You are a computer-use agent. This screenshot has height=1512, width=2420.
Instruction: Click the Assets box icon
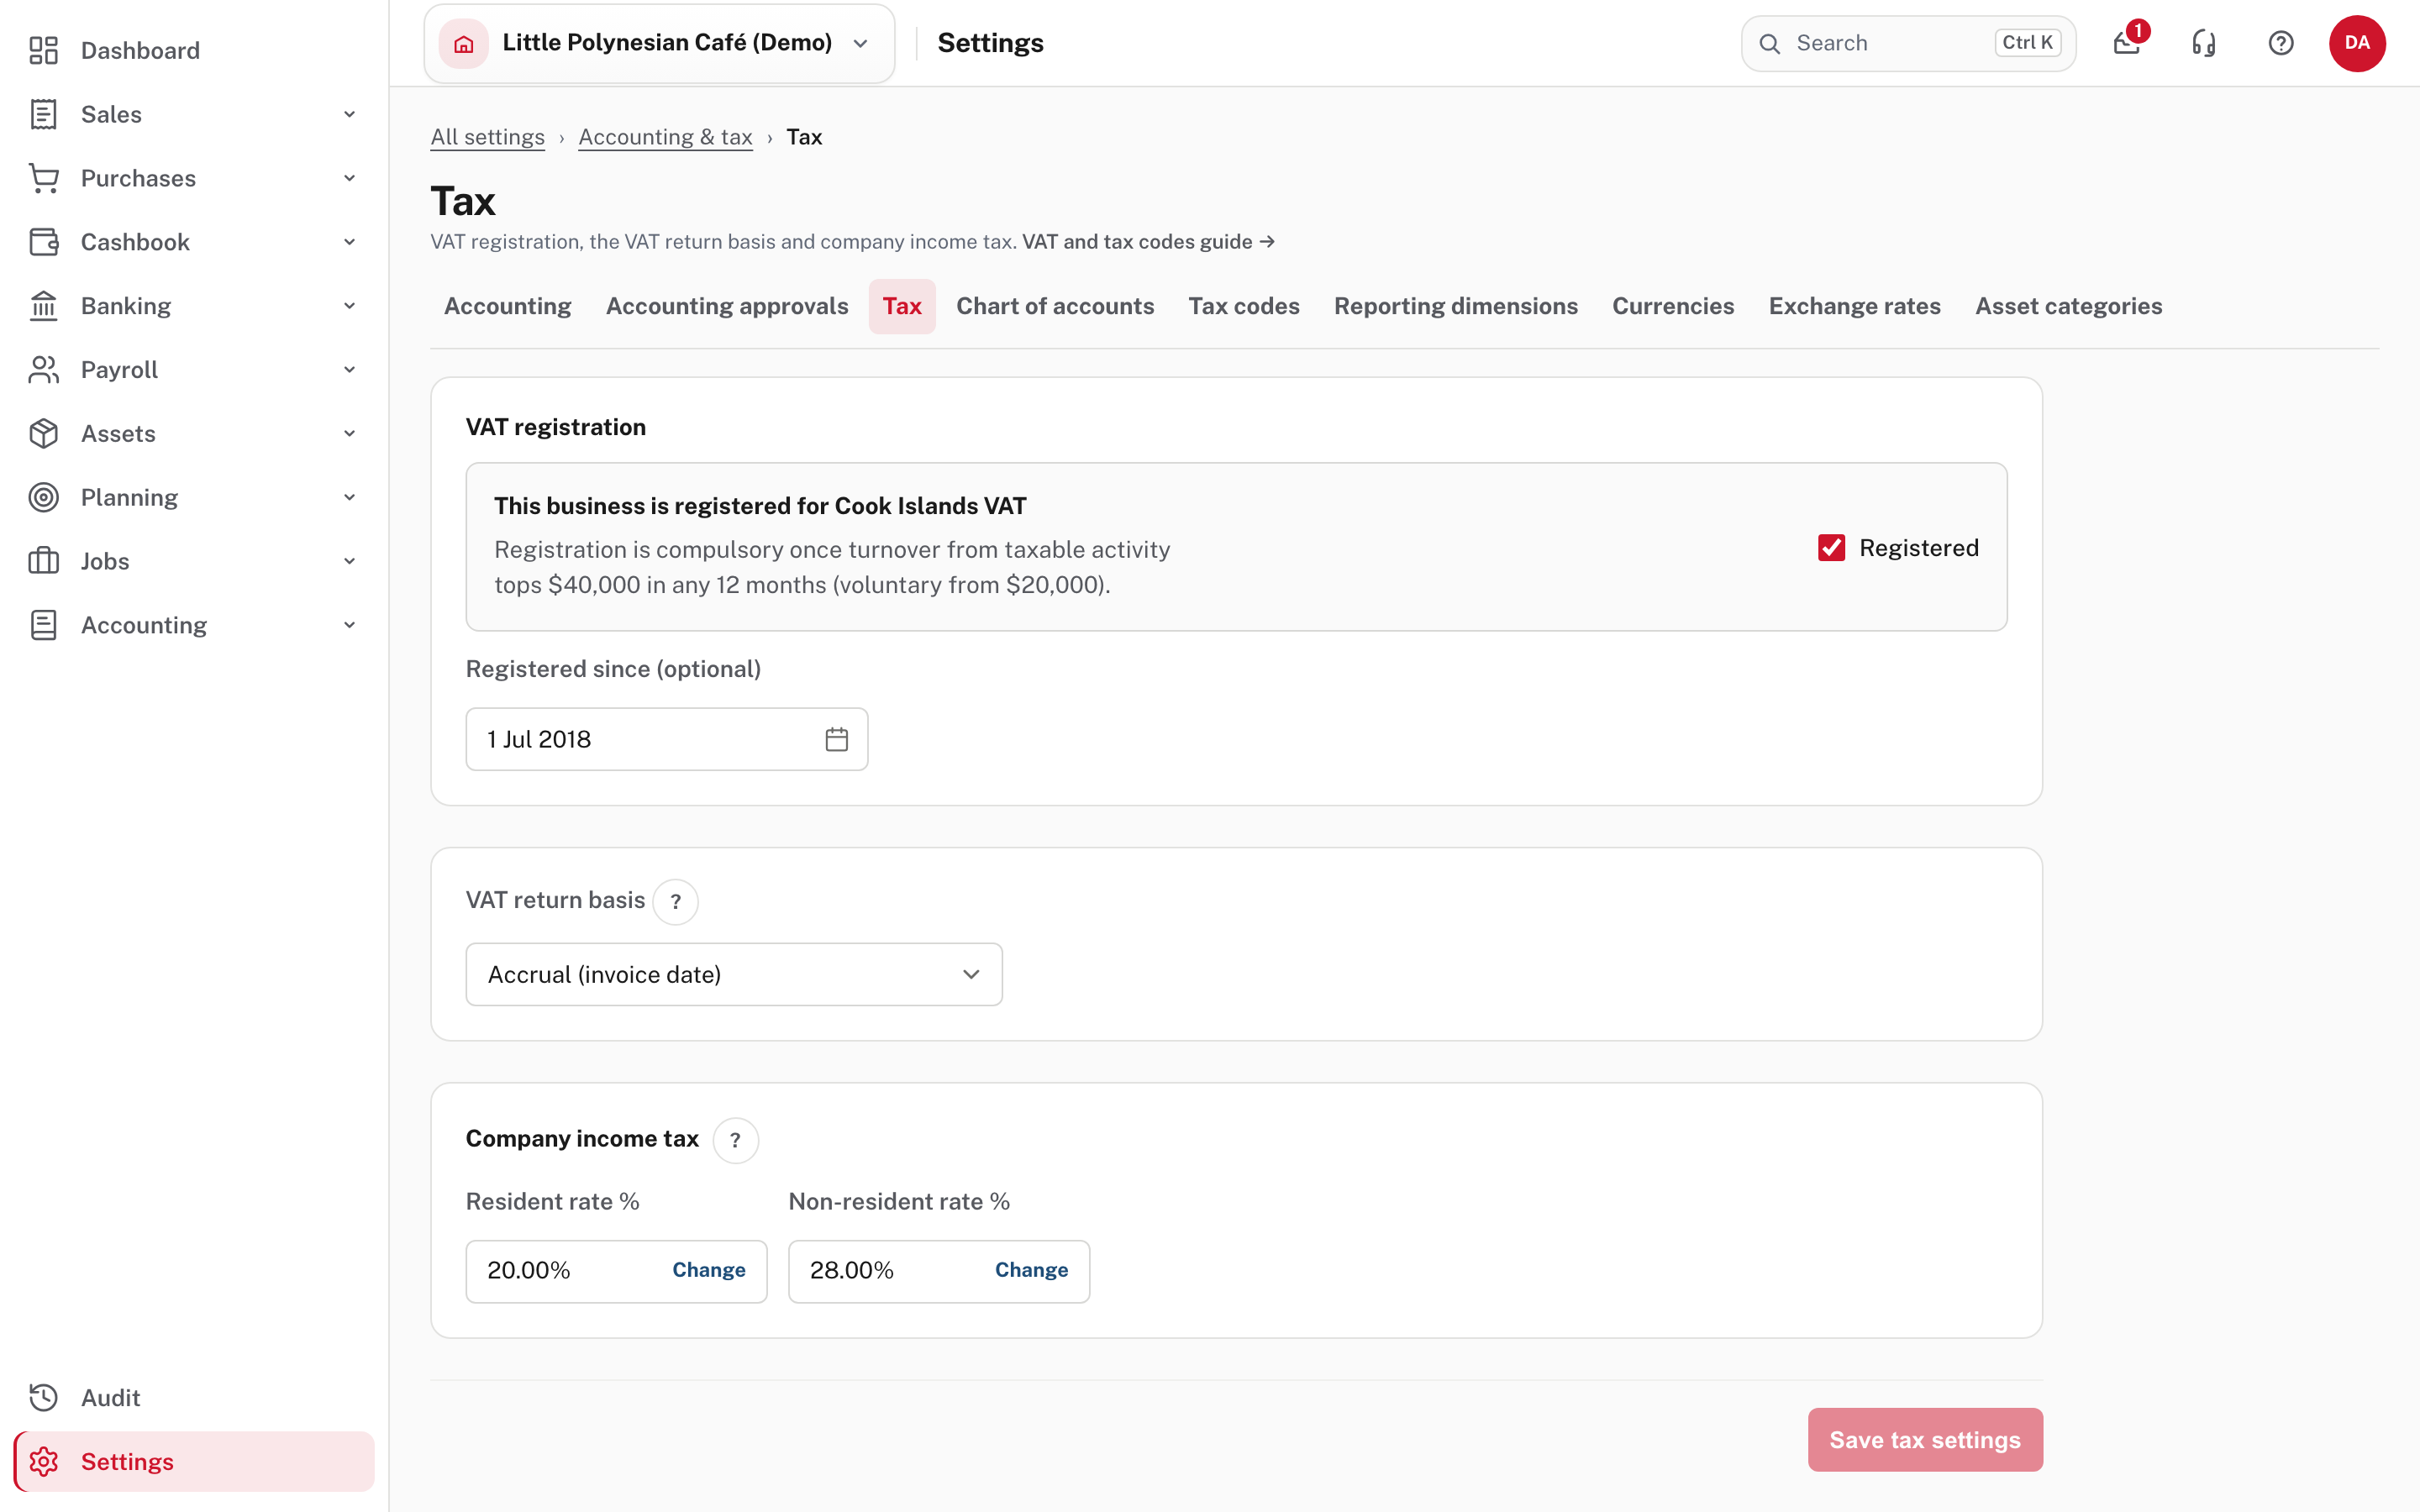(43, 434)
